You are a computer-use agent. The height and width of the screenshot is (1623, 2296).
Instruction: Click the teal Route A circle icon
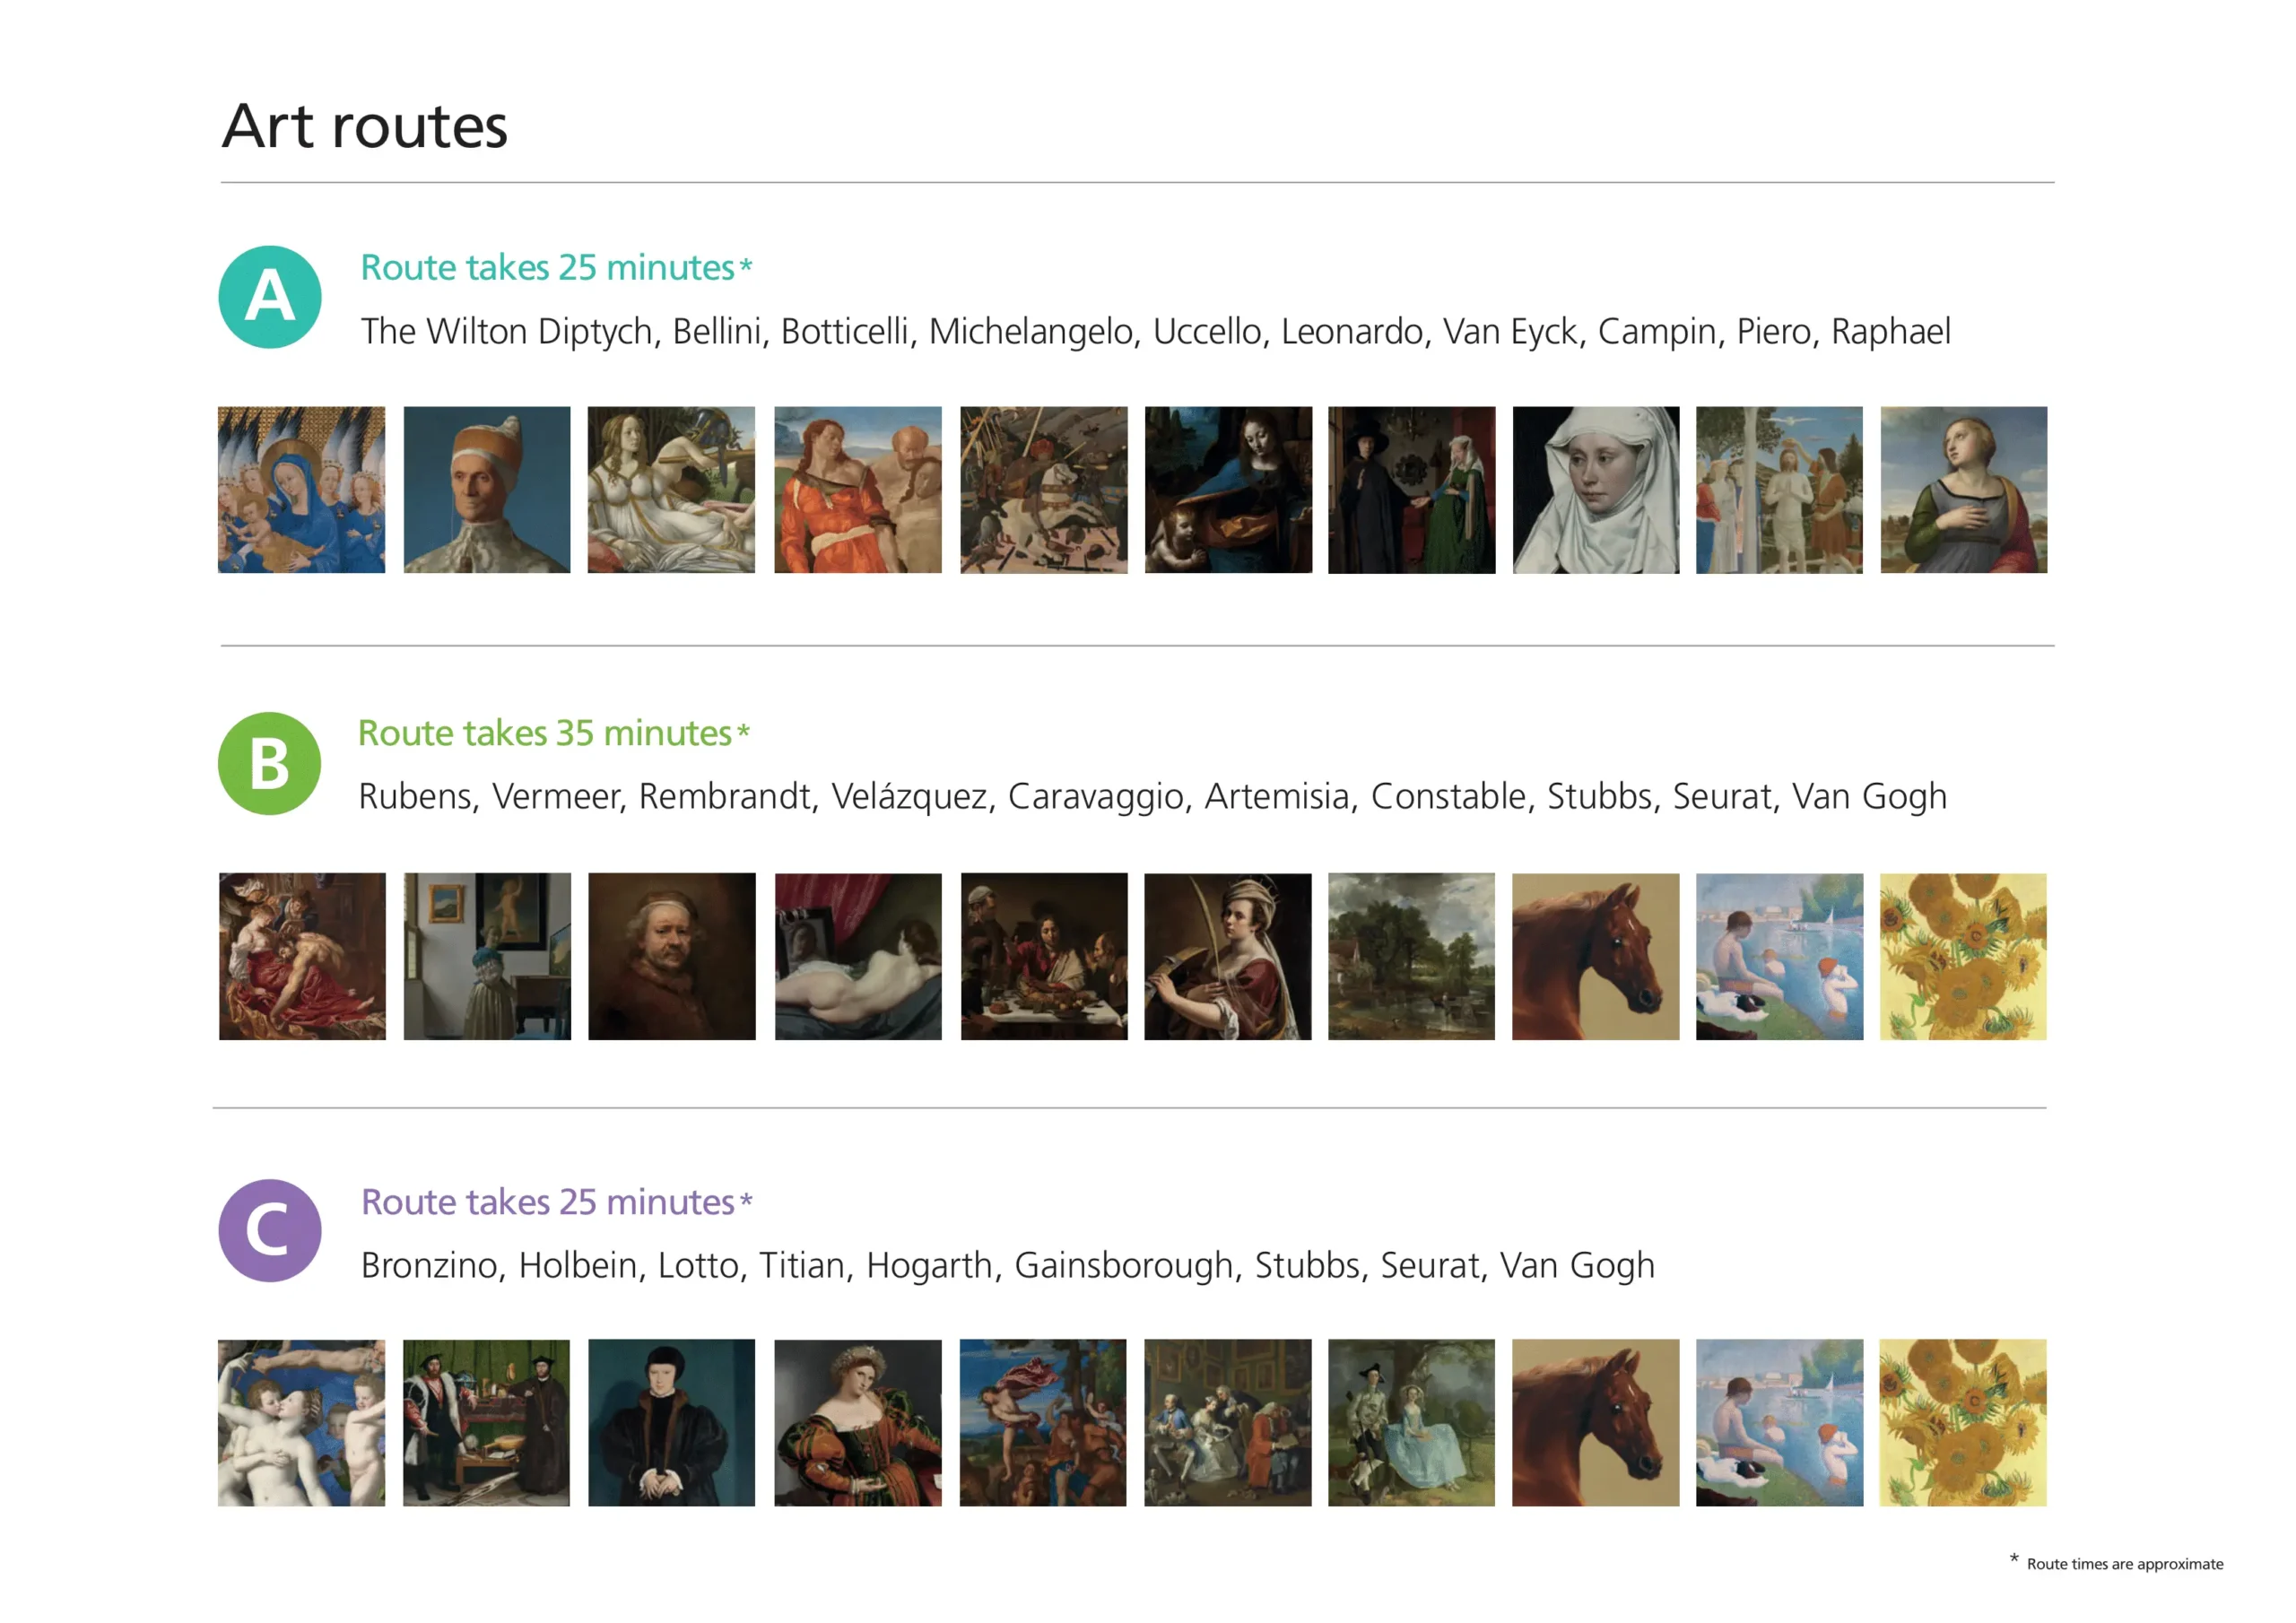[x=270, y=297]
